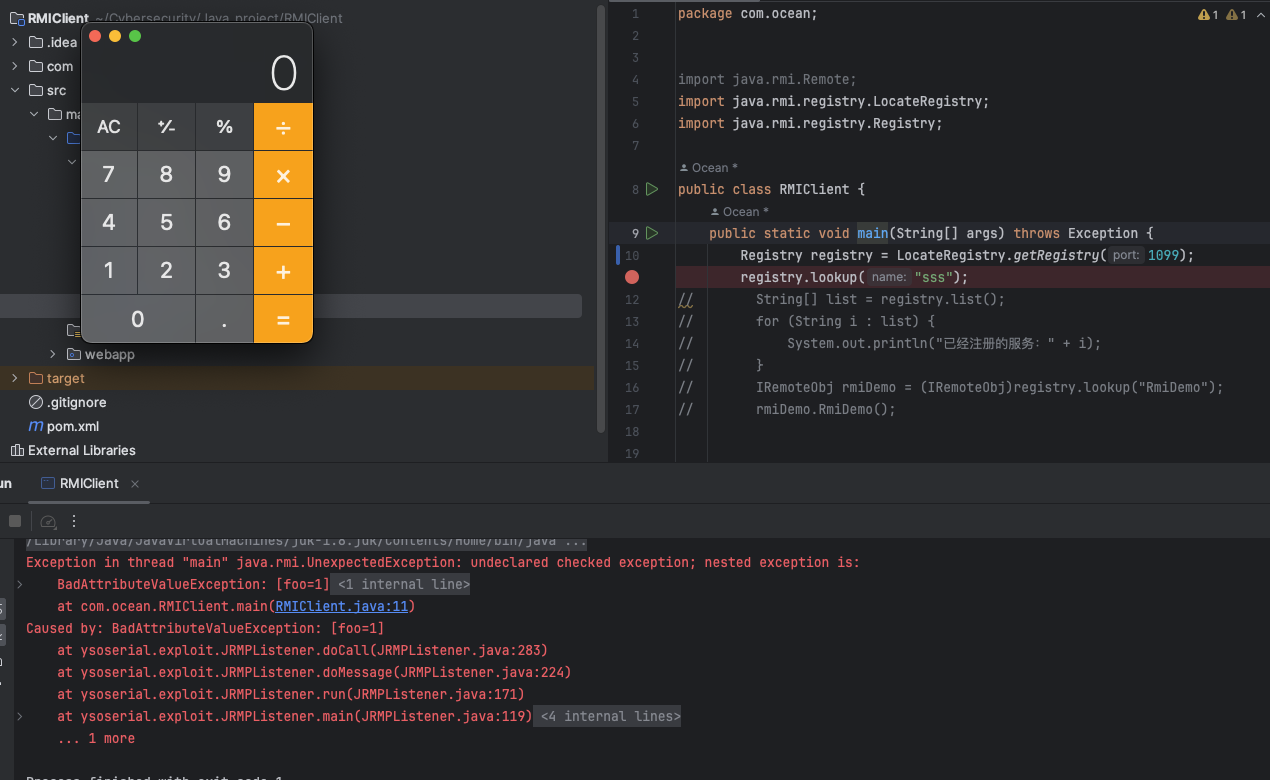Expand the target folder in project tree
This screenshot has height=780, width=1270.
click(x=14, y=378)
